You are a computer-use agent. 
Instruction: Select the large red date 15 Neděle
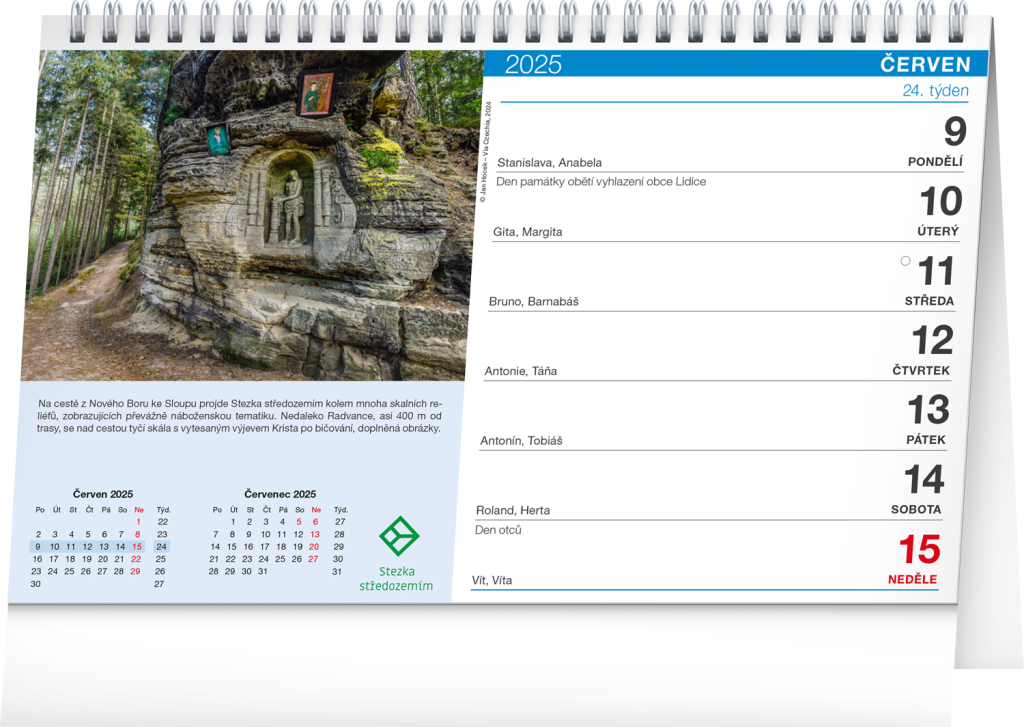click(919, 551)
